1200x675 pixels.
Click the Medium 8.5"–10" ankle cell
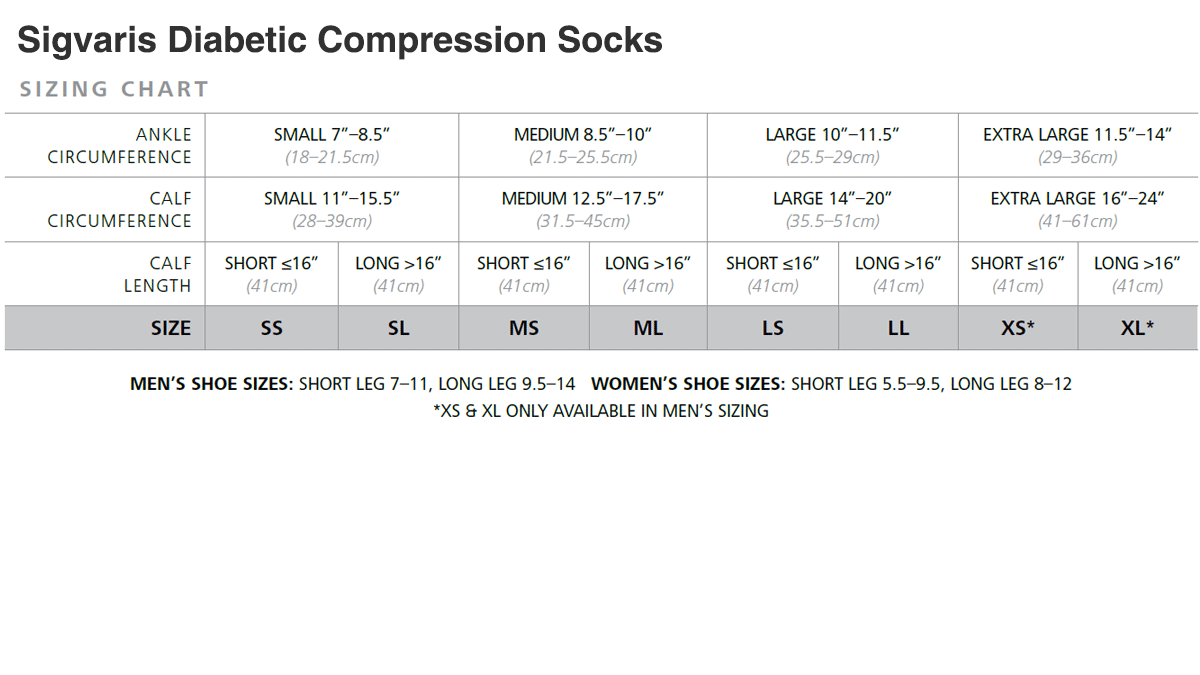[x=583, y=145]
